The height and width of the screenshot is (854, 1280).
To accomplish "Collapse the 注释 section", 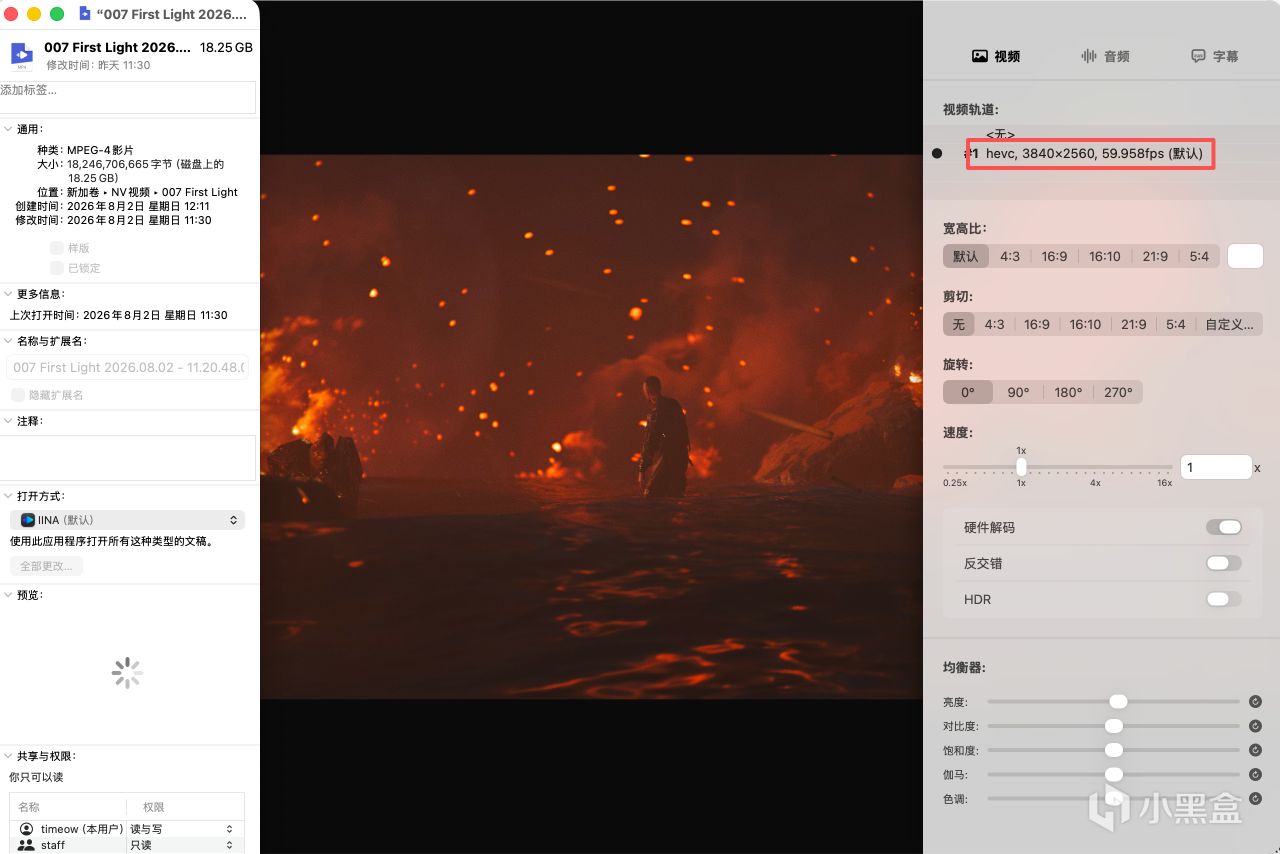I will click(8, 421).
